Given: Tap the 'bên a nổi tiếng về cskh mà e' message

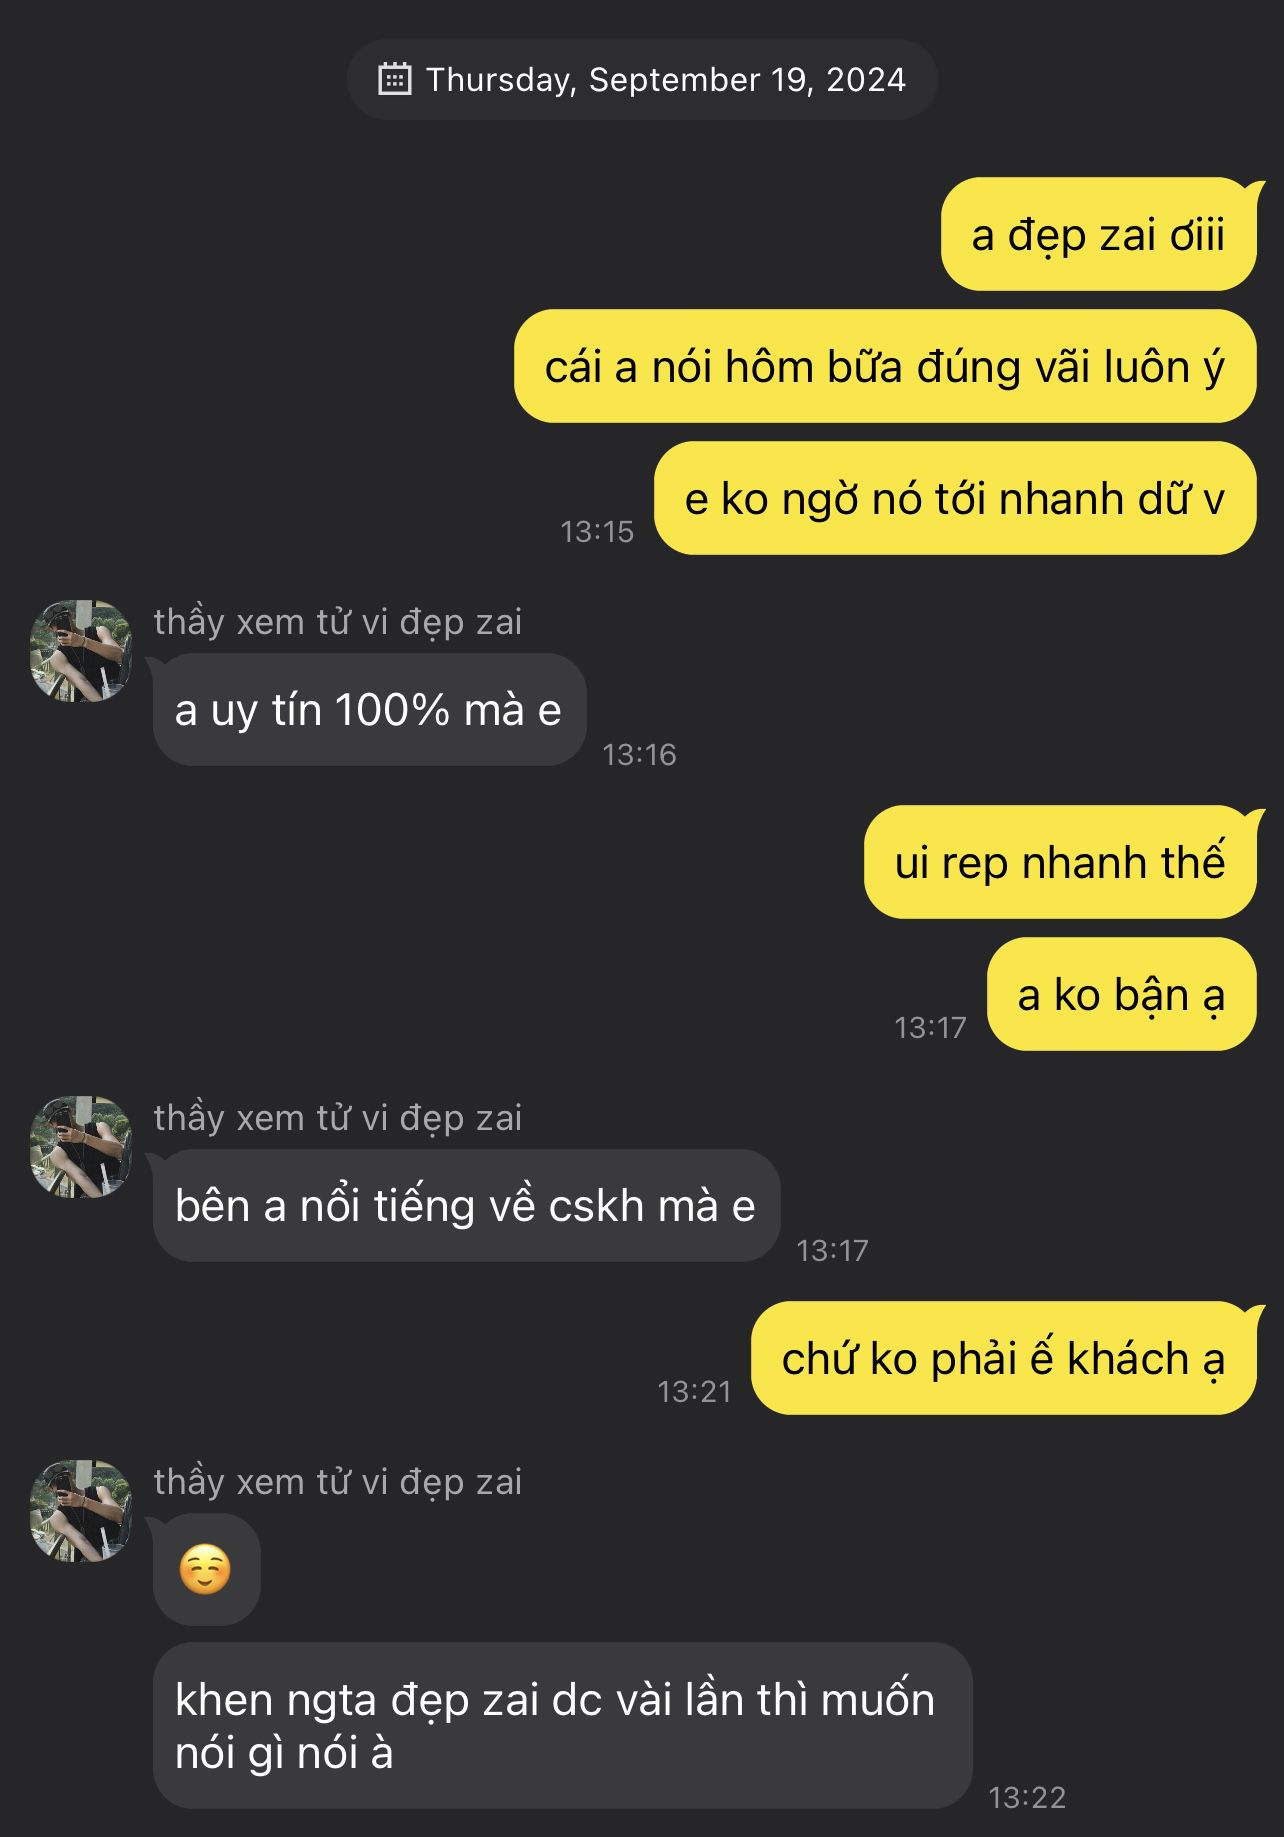Looking at the screenshot, I should point(466,1205).
